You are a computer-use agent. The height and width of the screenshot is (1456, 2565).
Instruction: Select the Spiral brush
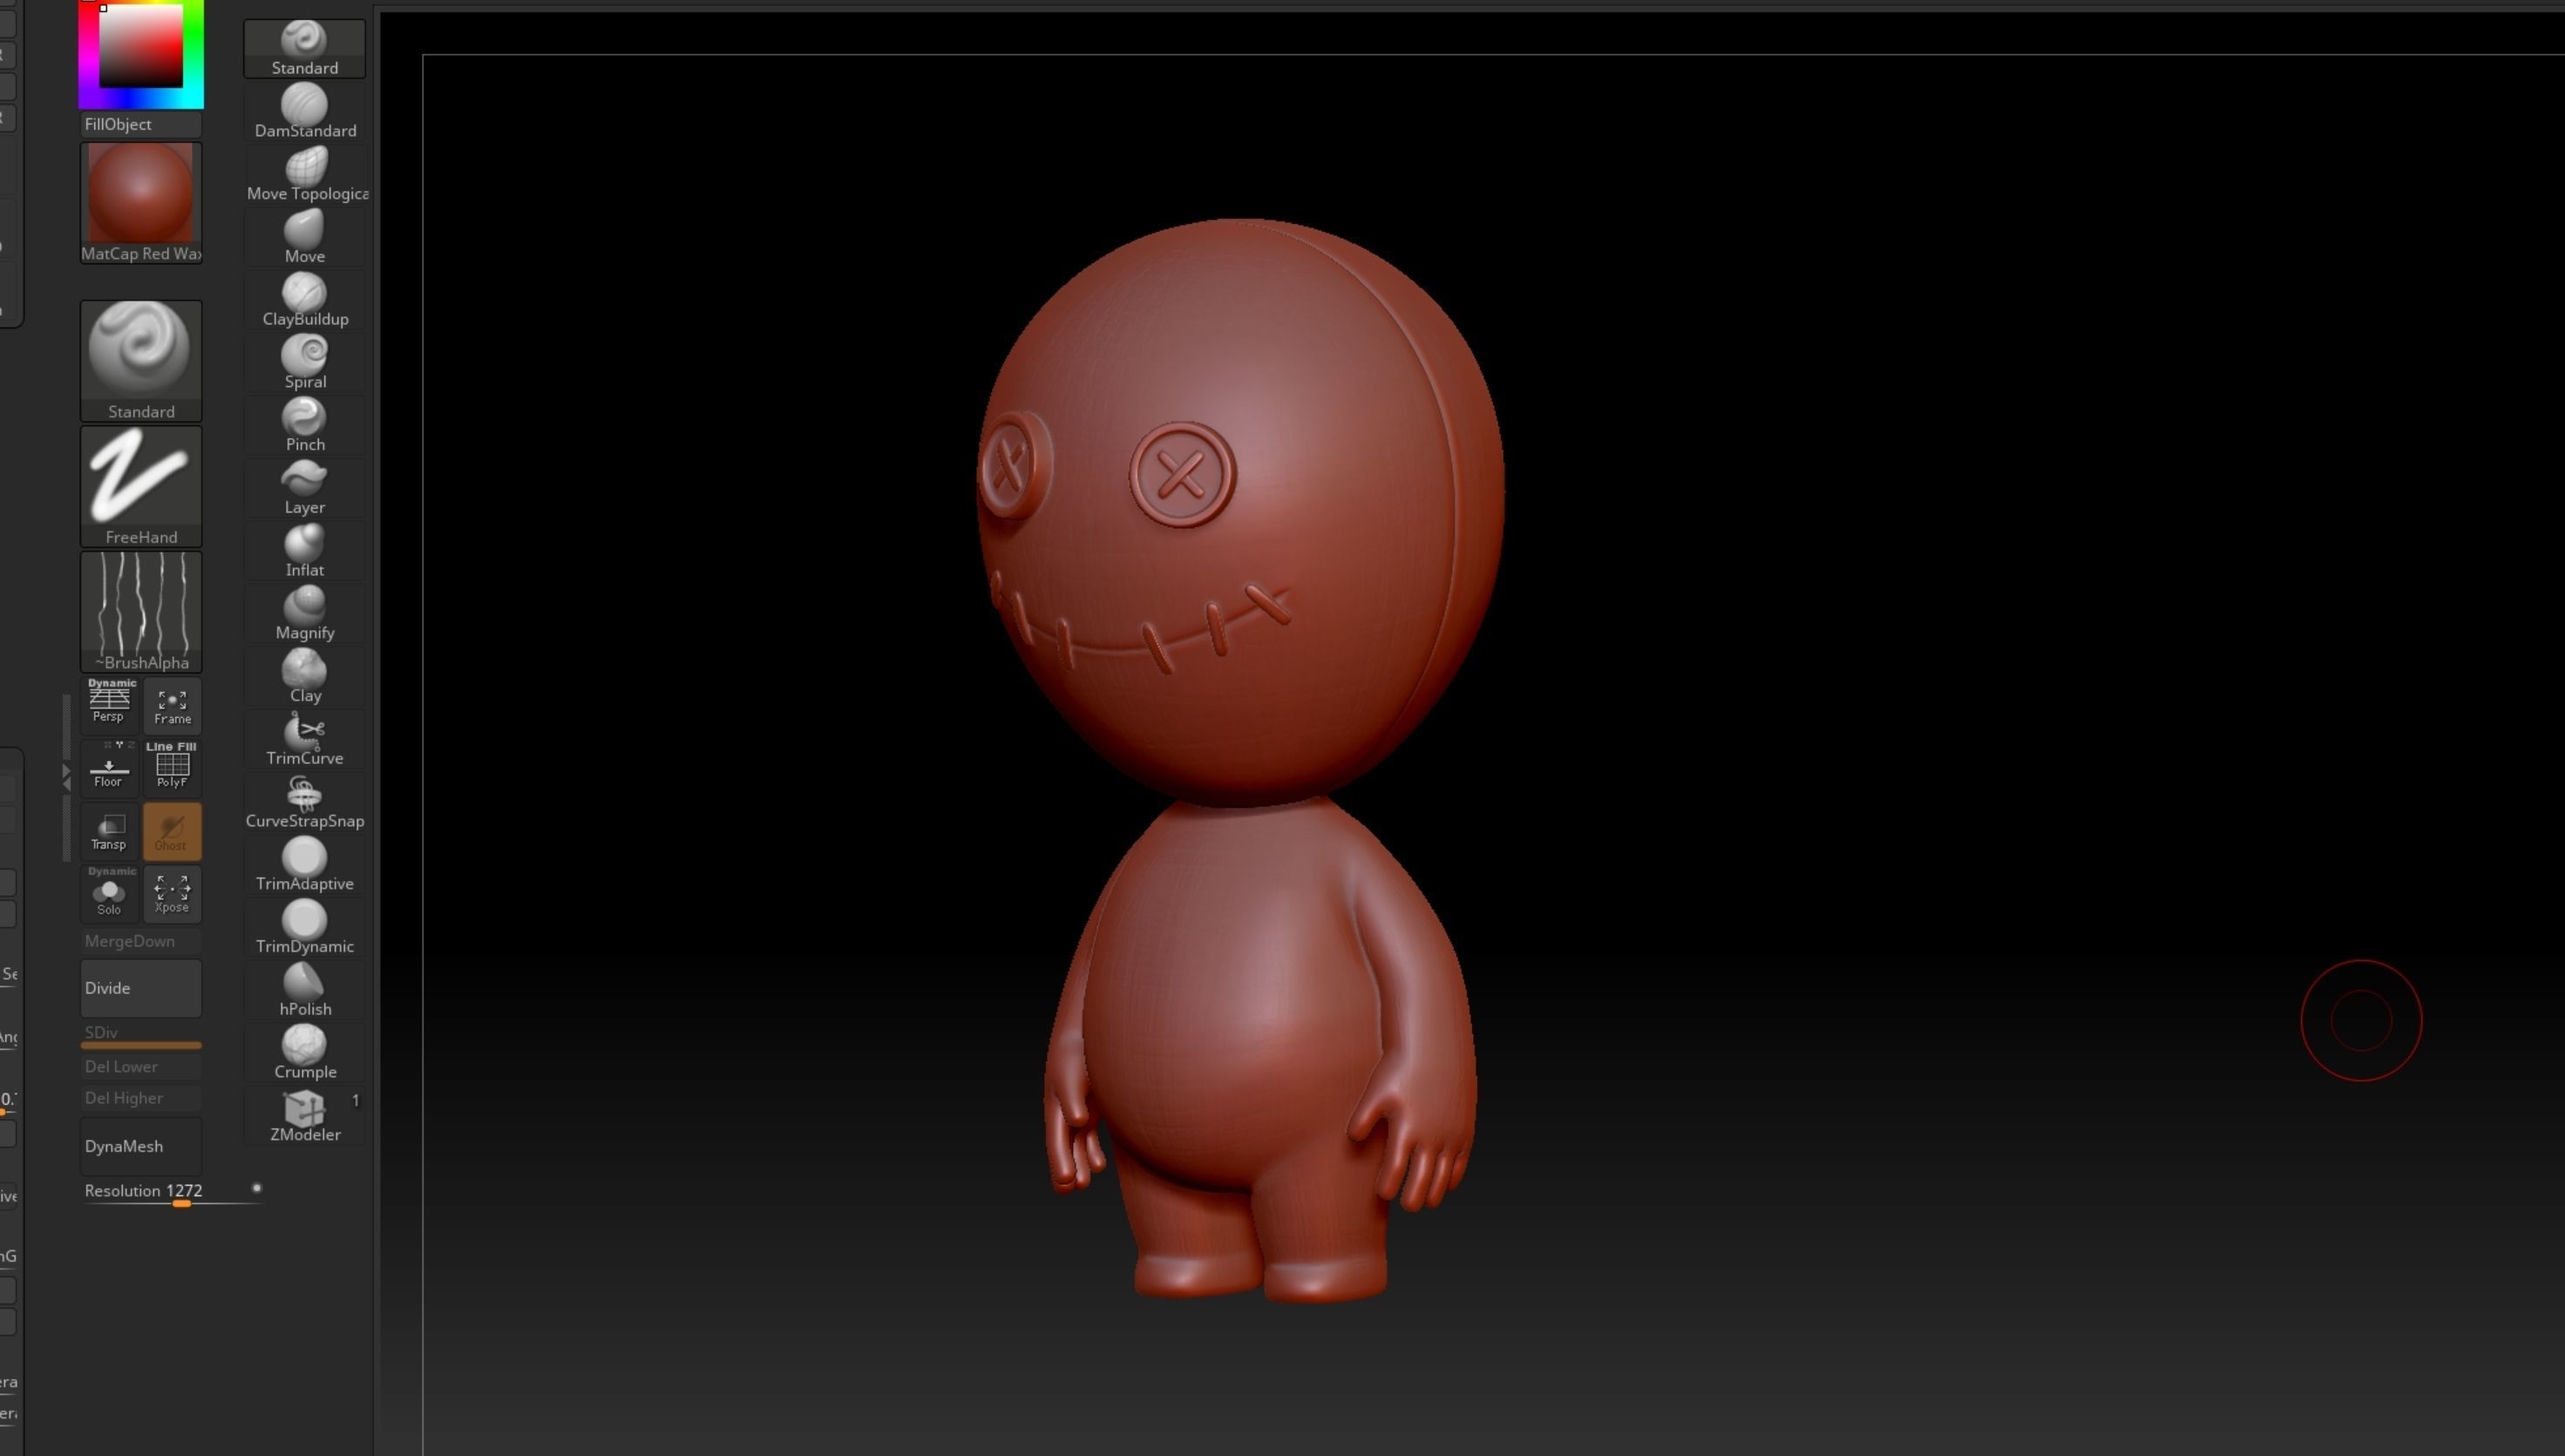(304, 363)
